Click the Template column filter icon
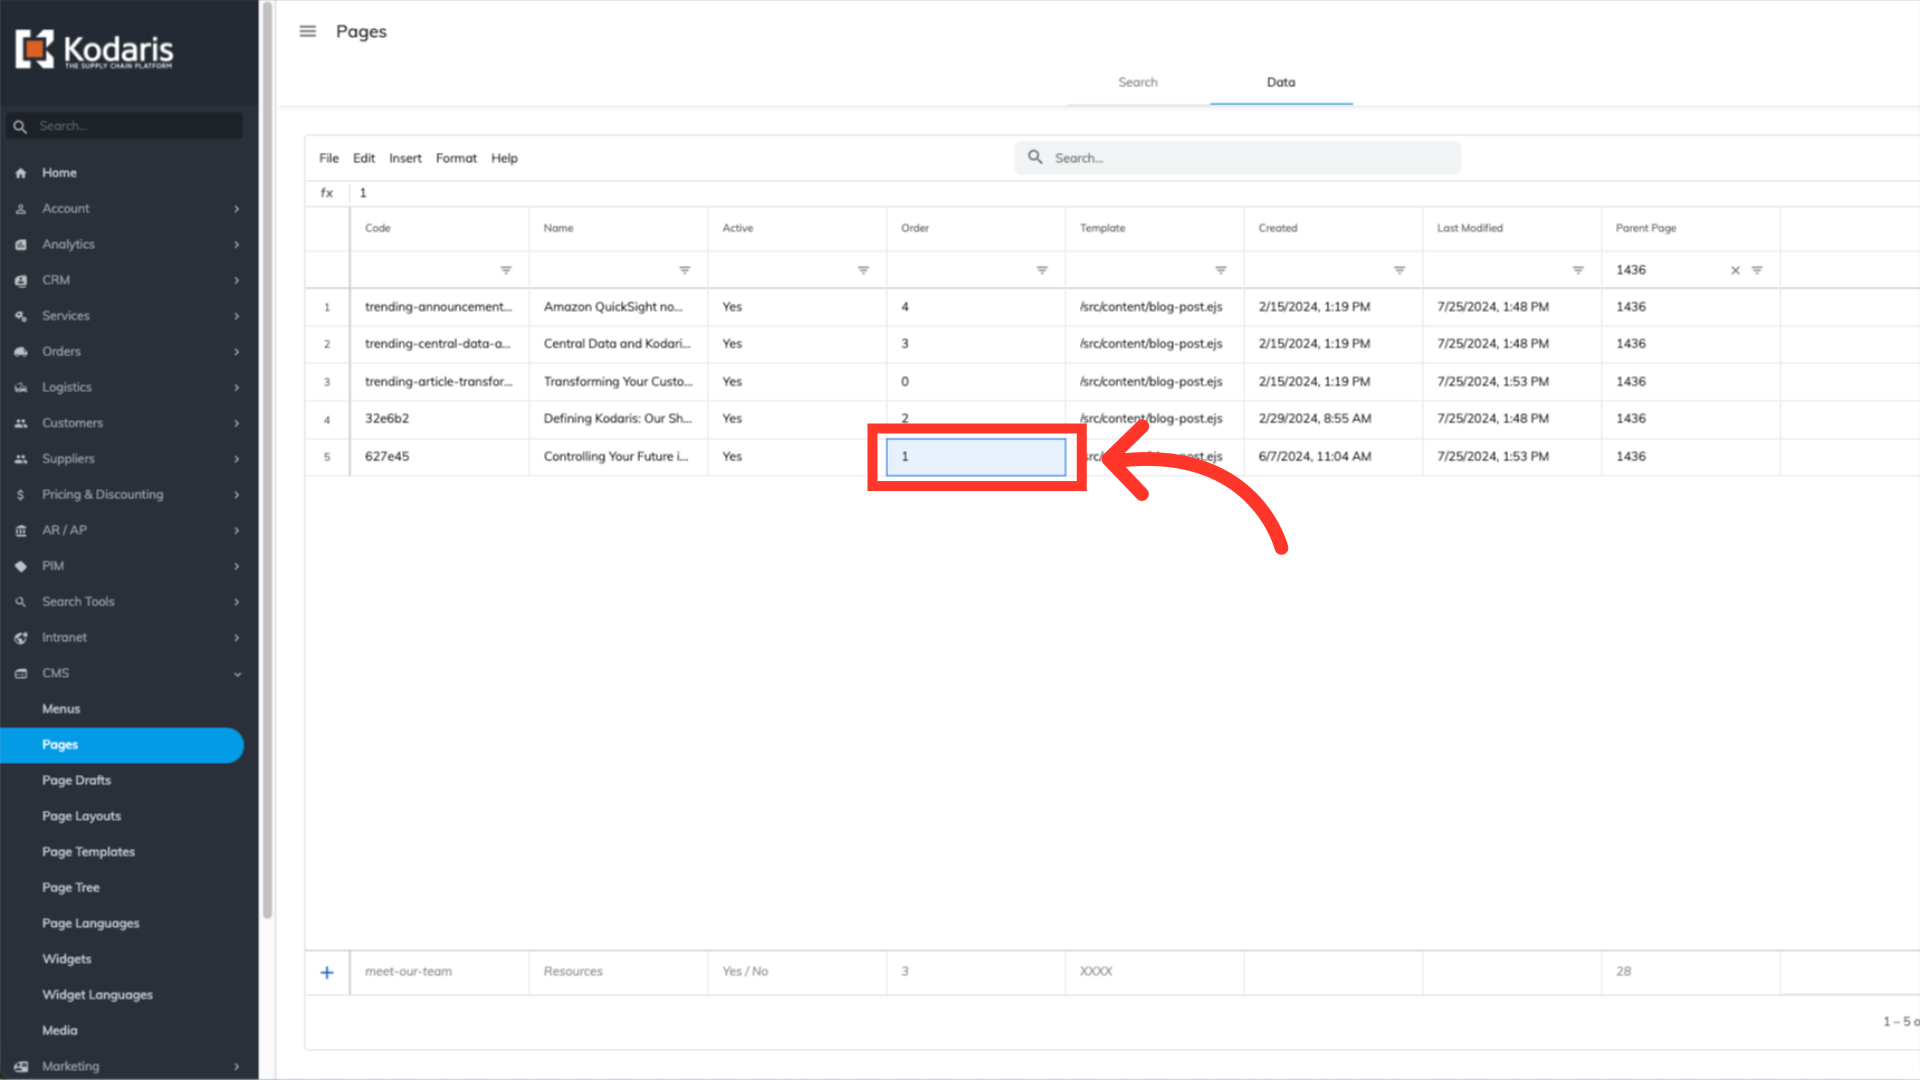The width and height of the screenshot is (1920, 1080). (x=1220, y=270)
